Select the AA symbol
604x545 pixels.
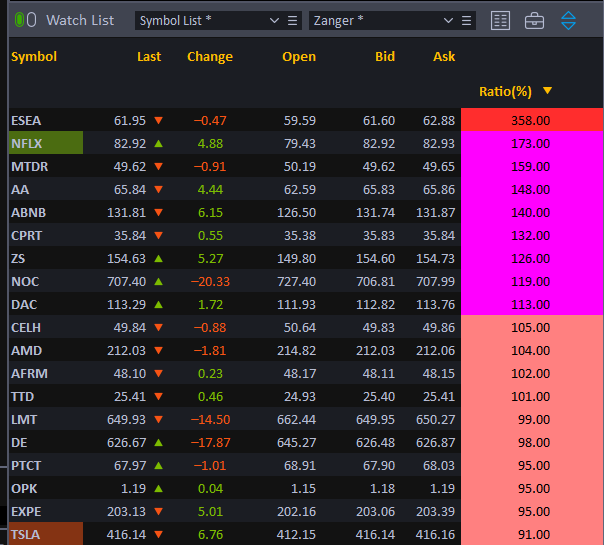pos(20,189)
